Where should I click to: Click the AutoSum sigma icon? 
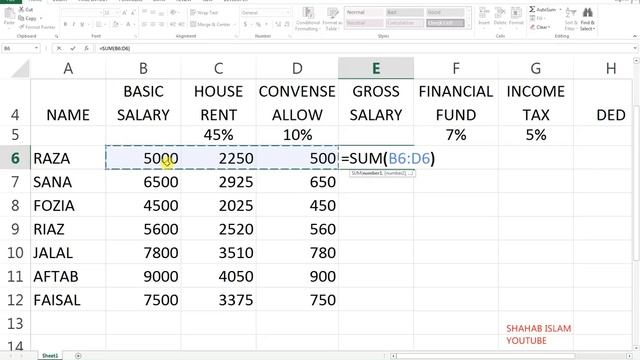pyautogui.click(x=532, y=9)
